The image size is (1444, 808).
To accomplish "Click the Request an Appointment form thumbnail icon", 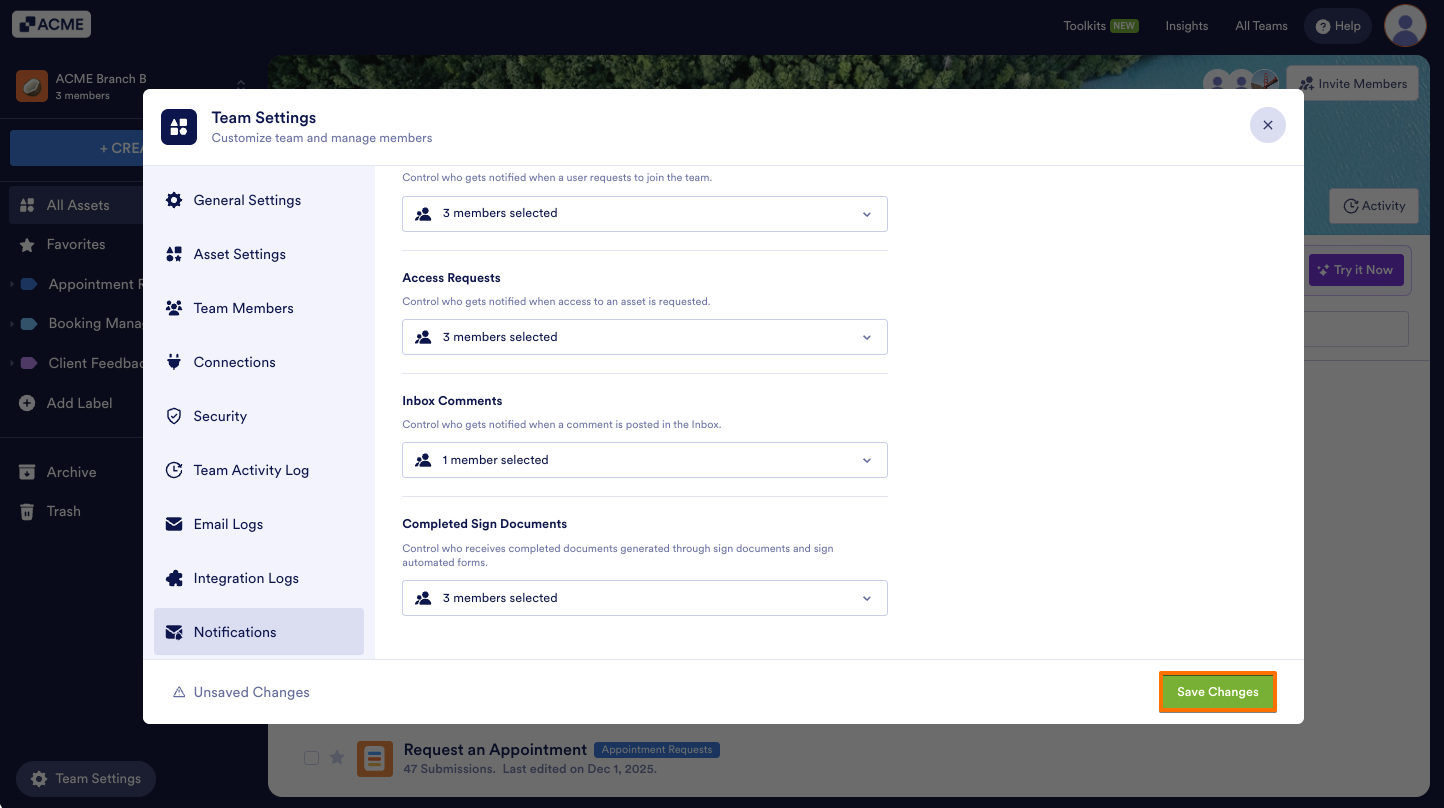I will coord(375,759).
